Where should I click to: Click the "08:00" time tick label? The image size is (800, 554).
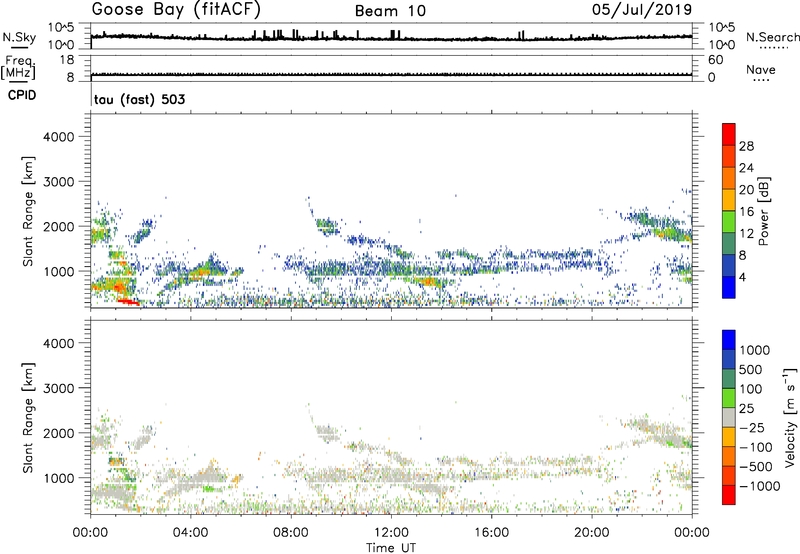291,533
